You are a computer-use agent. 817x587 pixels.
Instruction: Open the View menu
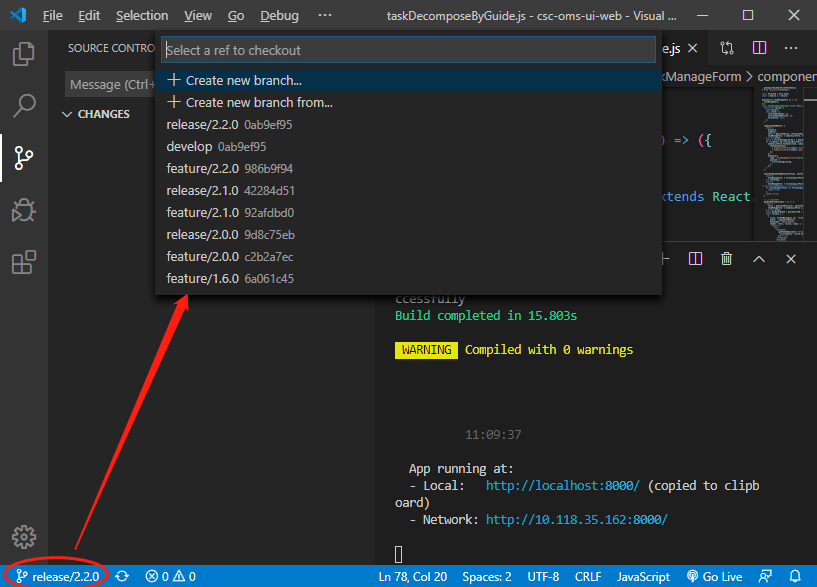click(197, 16)
